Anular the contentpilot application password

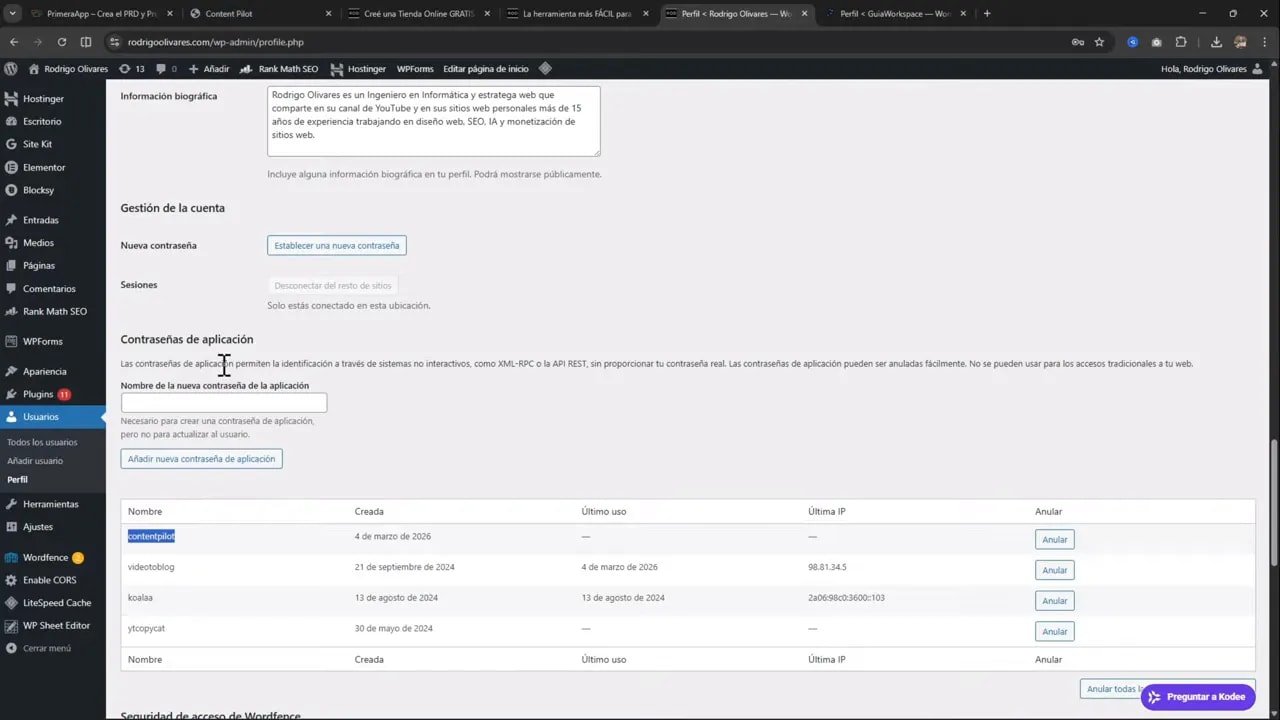pos(1054,539)
